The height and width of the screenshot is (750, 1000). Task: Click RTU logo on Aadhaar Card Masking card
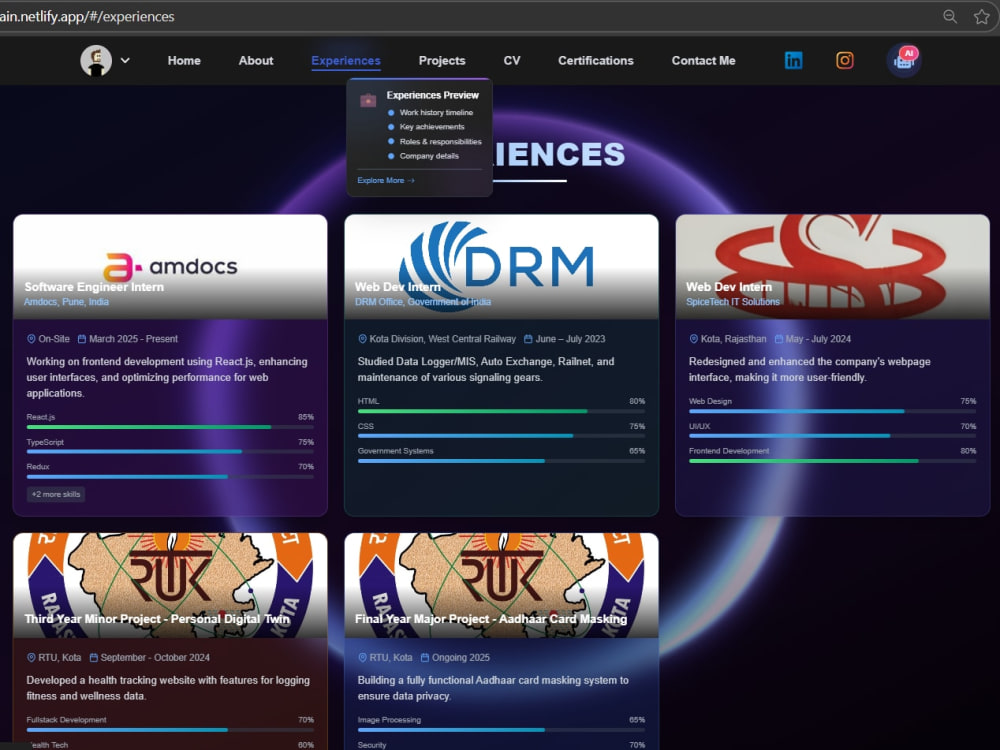501,585
